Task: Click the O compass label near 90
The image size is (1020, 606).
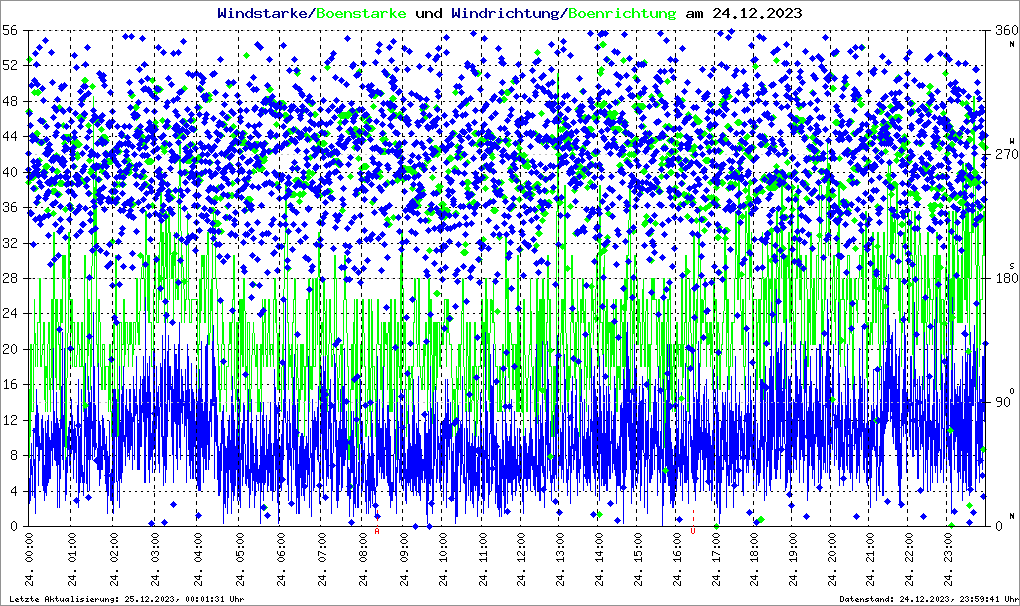Action: click(1012, 391)
